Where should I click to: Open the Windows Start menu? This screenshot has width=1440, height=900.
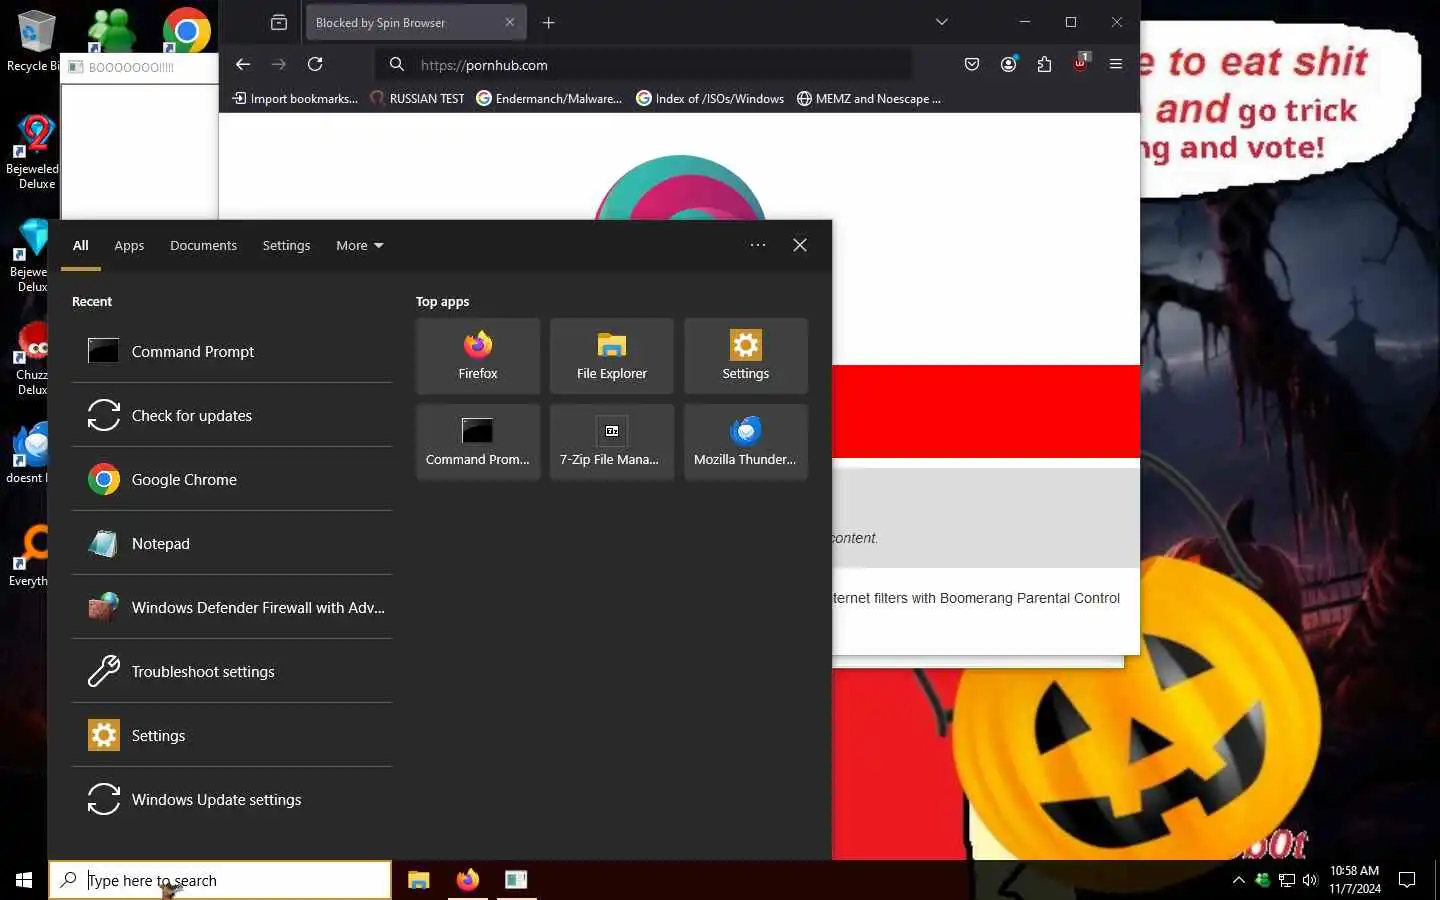coord(24,880)
